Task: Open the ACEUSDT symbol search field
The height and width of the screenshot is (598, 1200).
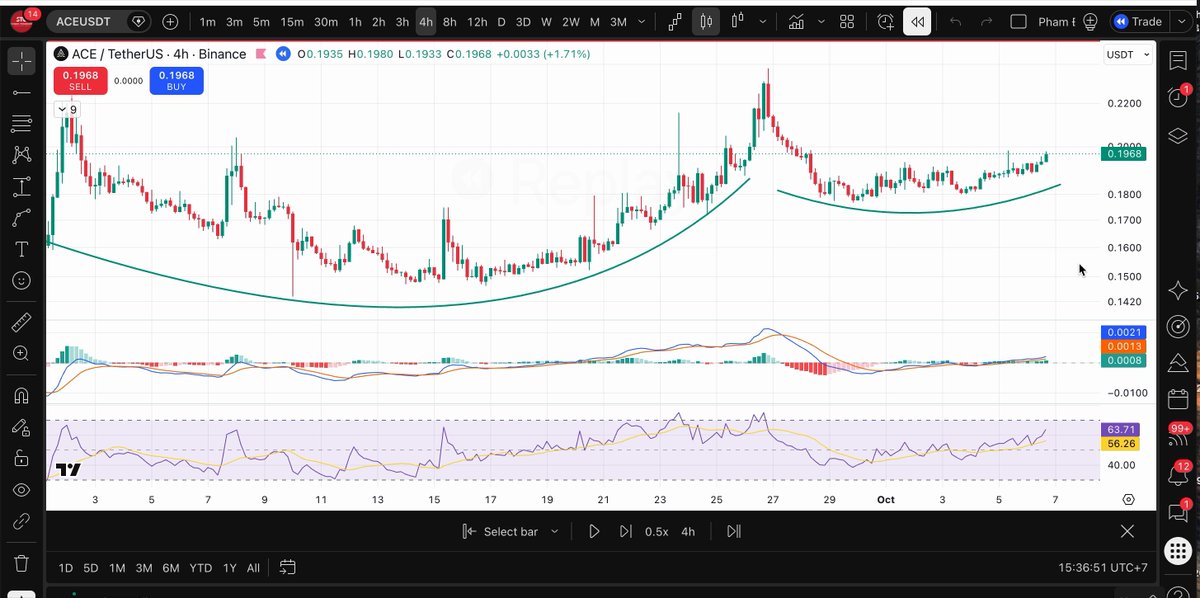Action: [x=82, y=21]
